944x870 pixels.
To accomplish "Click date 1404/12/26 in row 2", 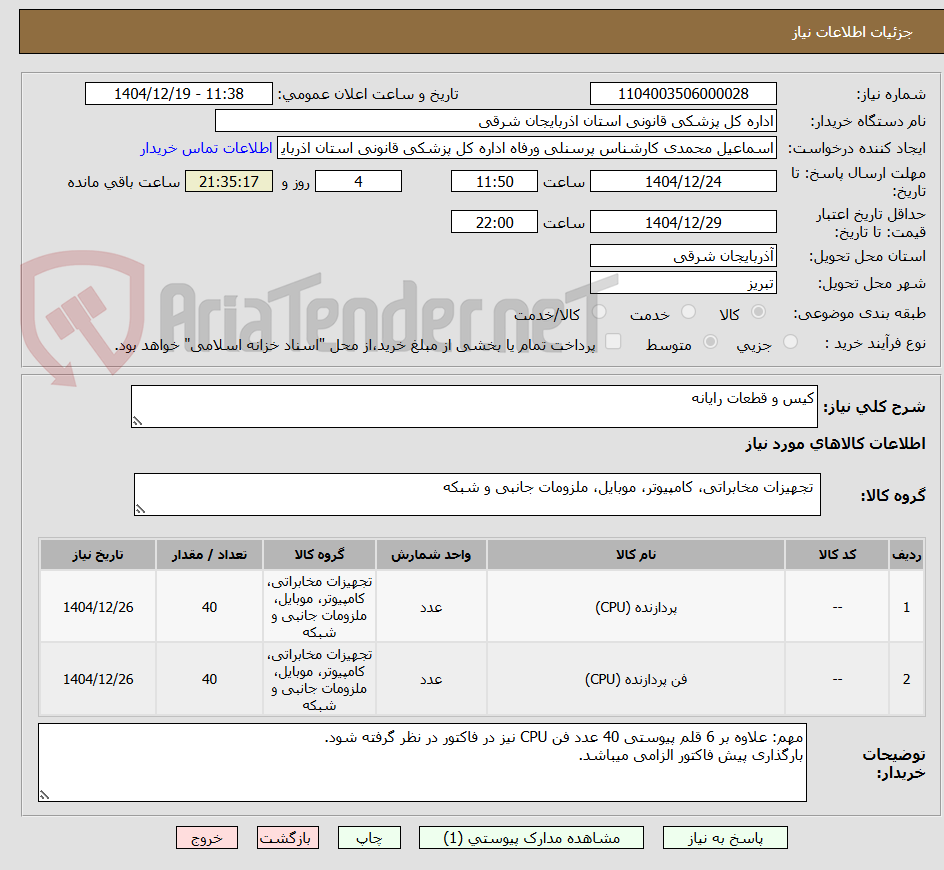I will [98, 679].
